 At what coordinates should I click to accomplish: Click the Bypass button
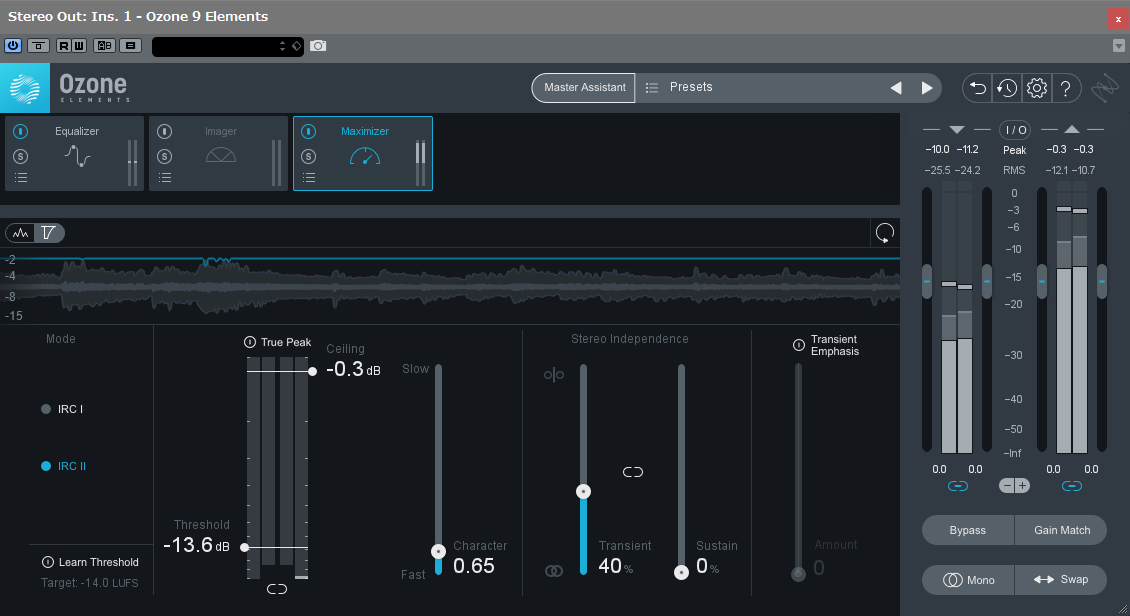[968, 530]
